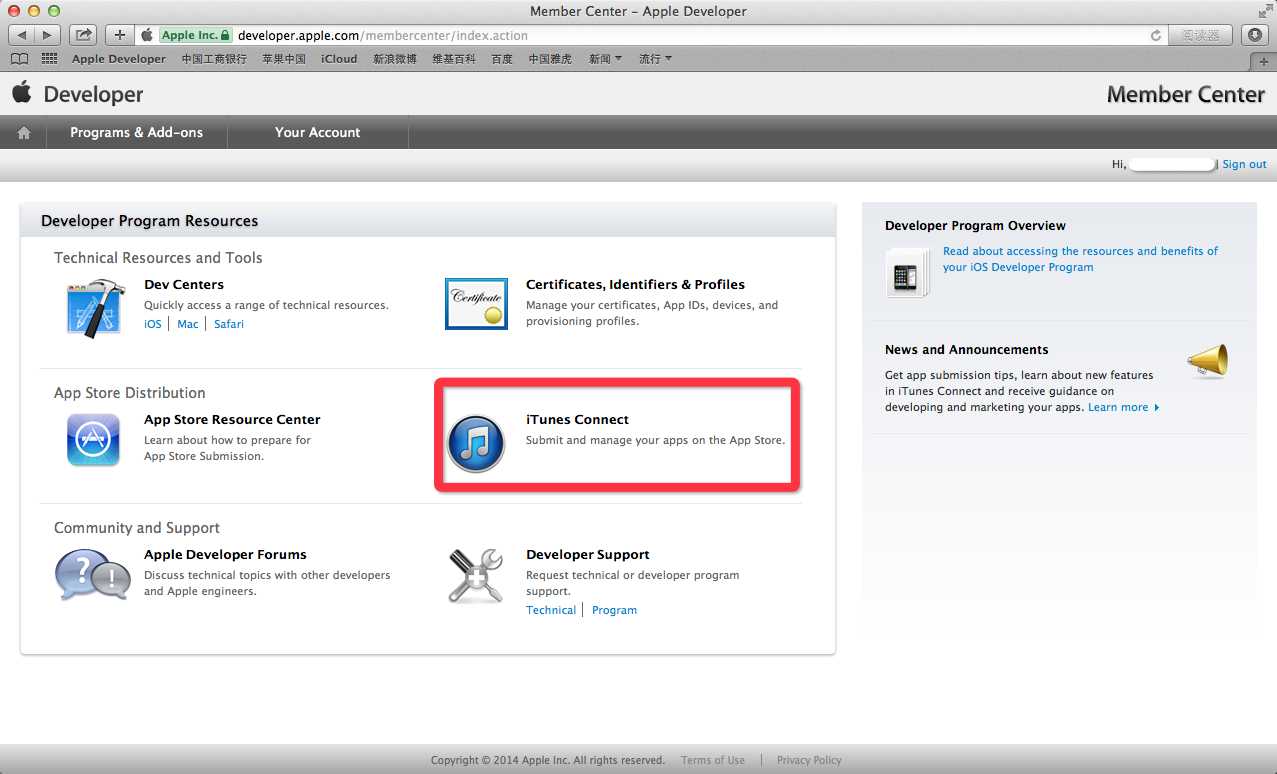Click the Member Center title
This screenshot has height=774, width=1277.
tap(1186, 94)
